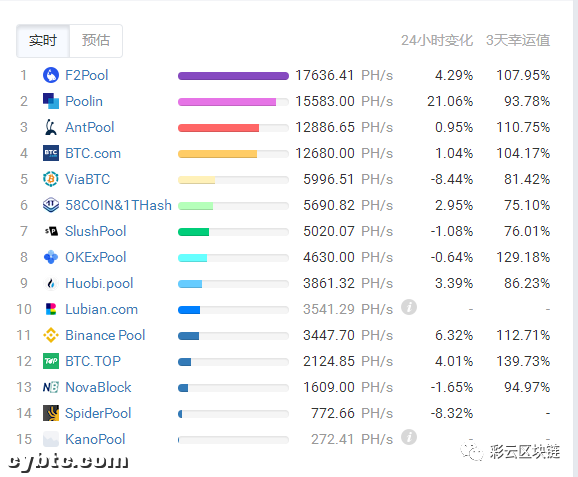Click the Lubian.com logo icon
578x477 pixels.
point(51,309)
